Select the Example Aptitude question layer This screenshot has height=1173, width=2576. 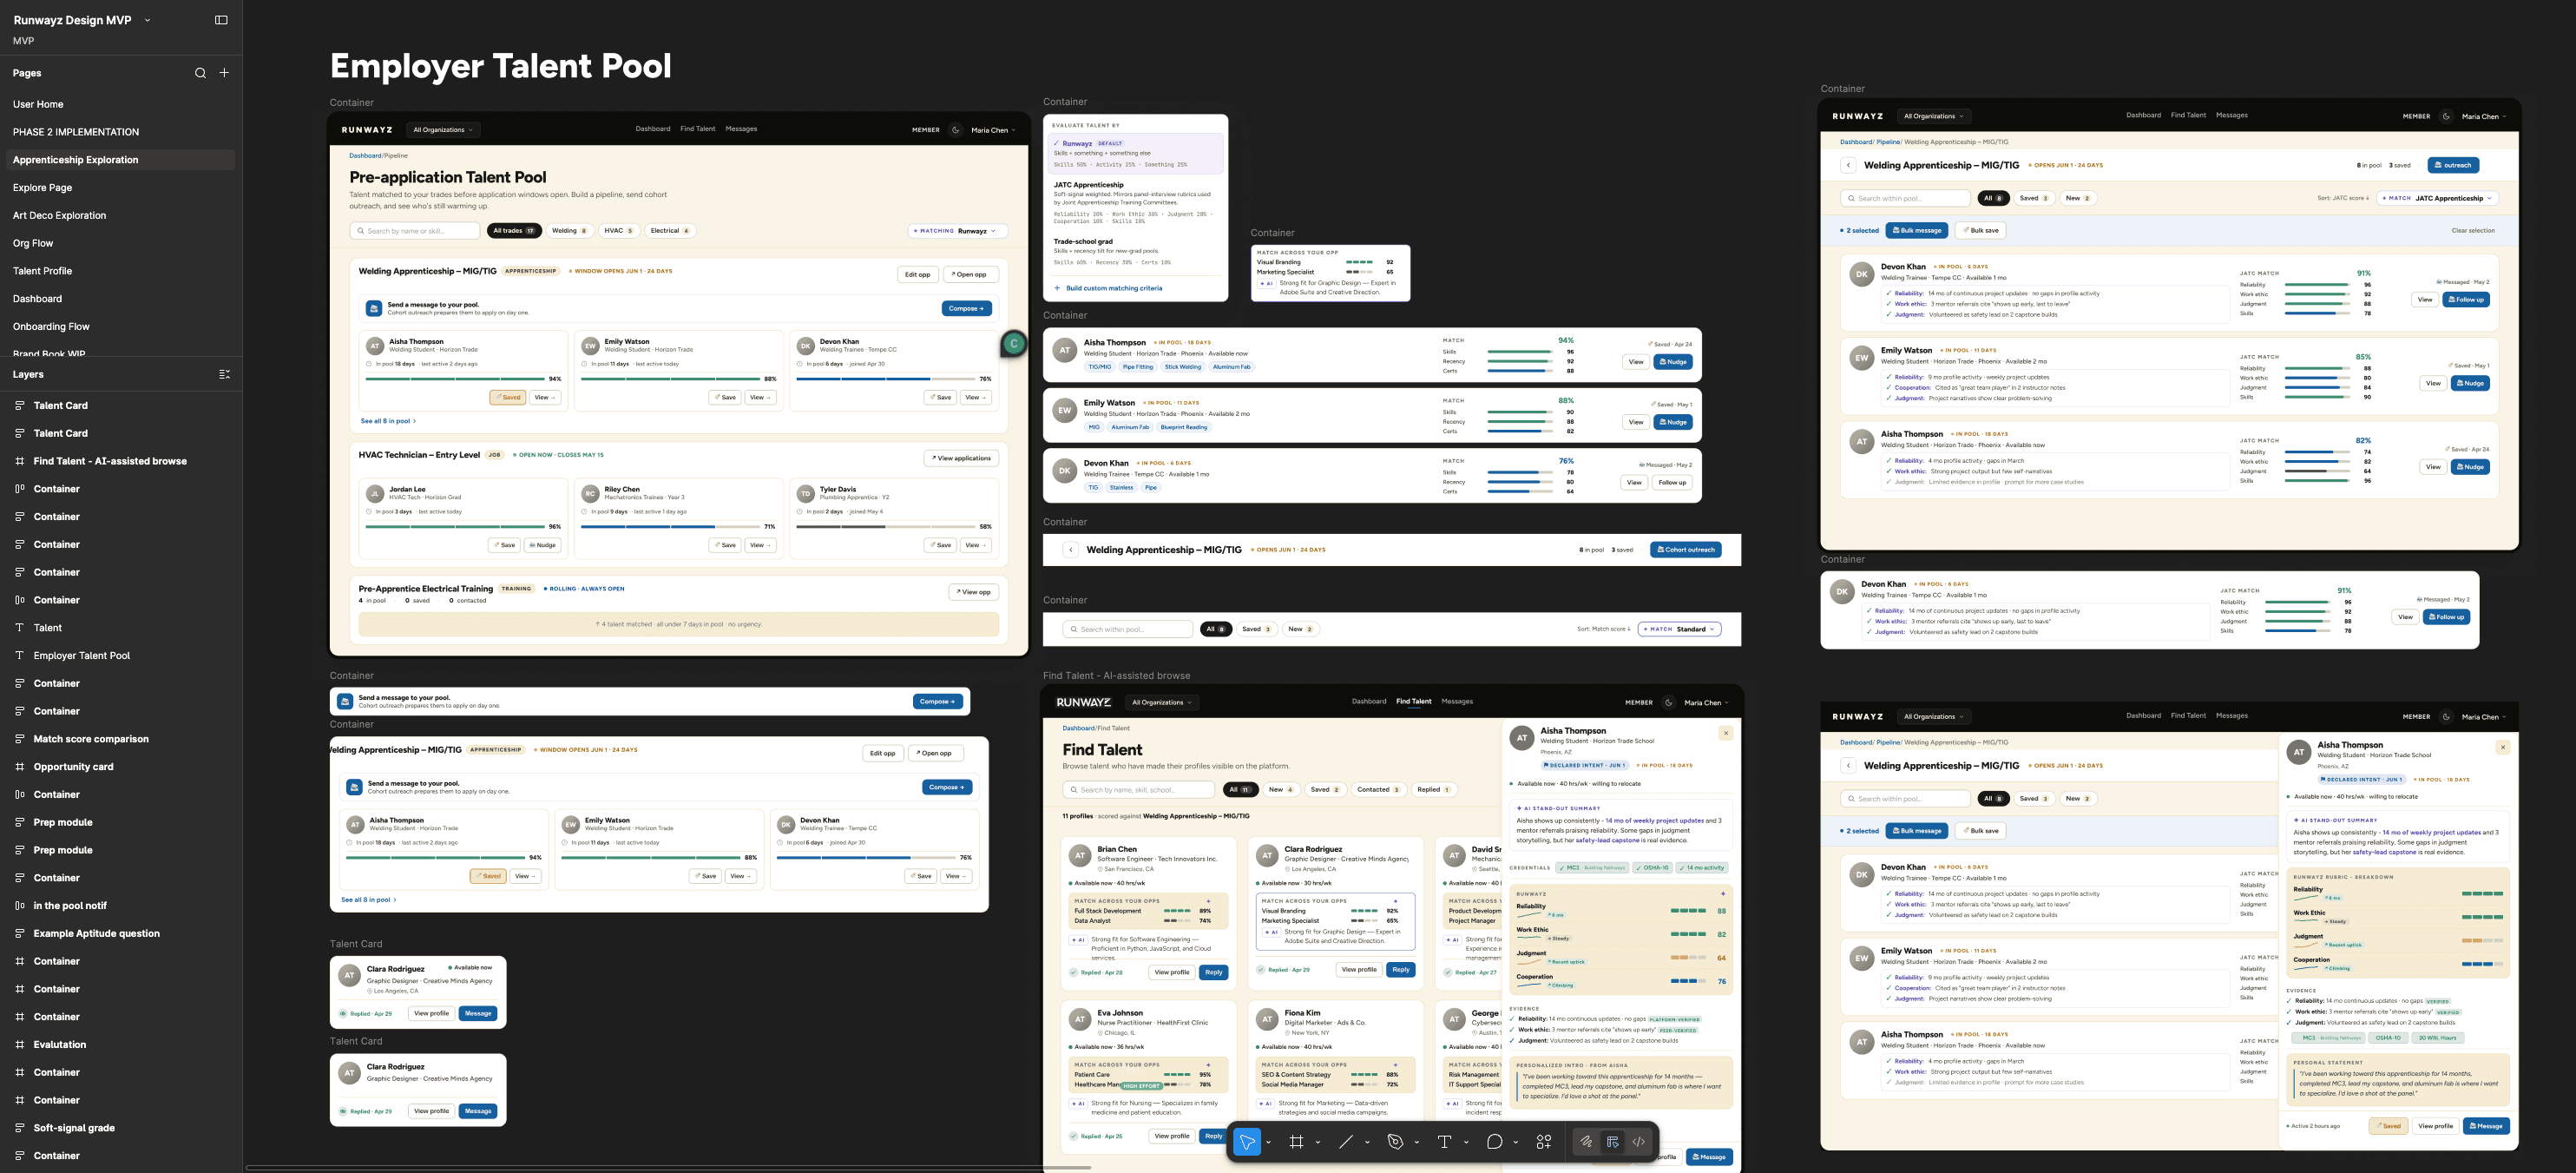click(96, 934)
